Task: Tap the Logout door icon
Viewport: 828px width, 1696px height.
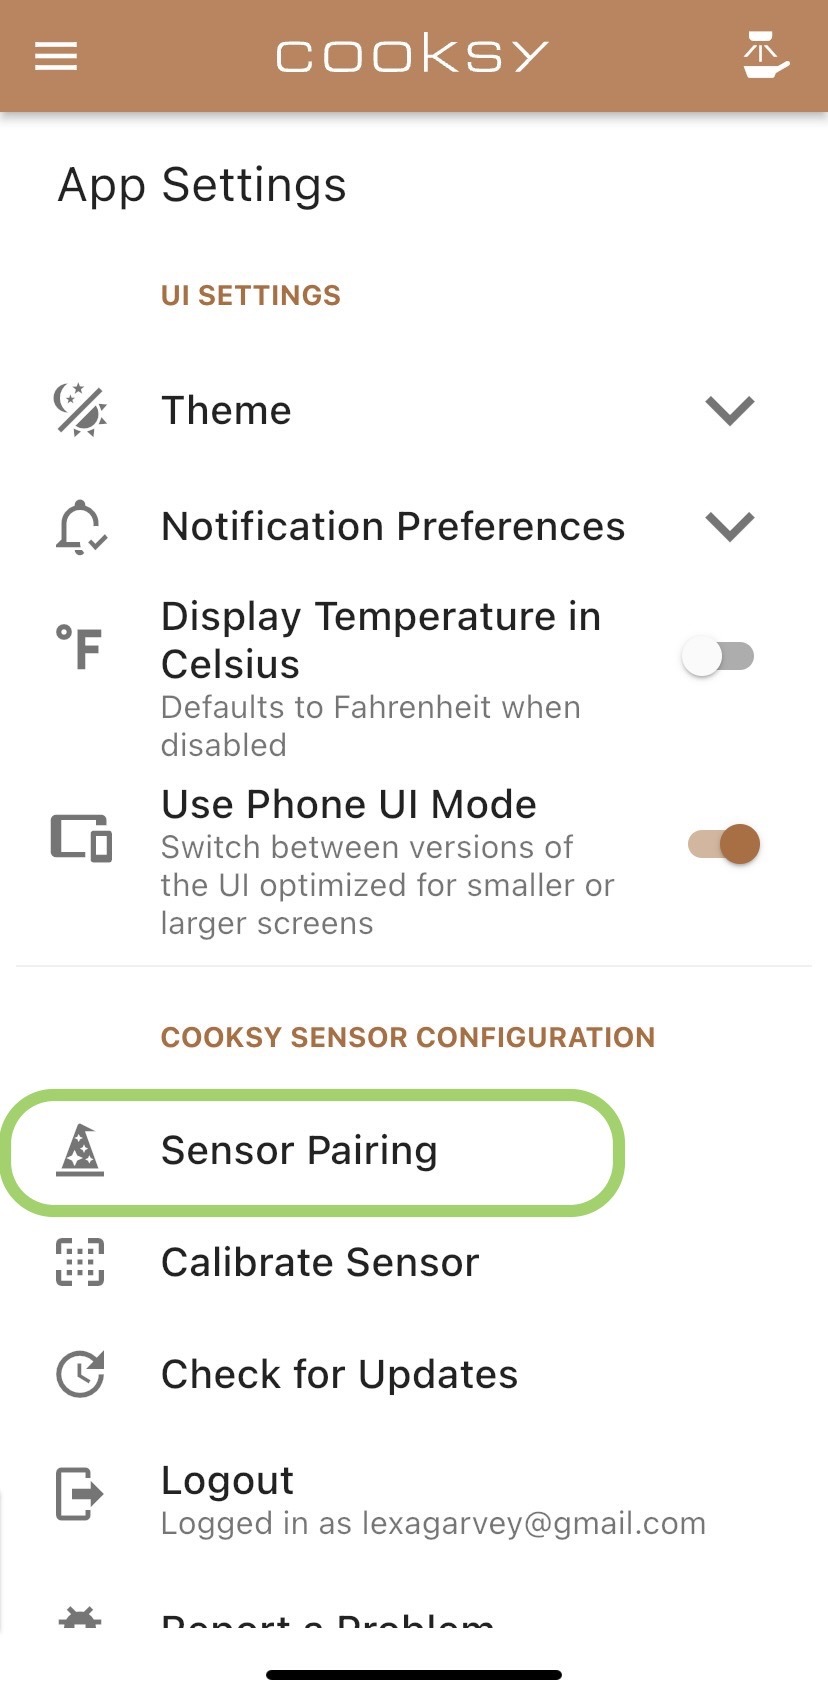Action: tap(80, 1494)
